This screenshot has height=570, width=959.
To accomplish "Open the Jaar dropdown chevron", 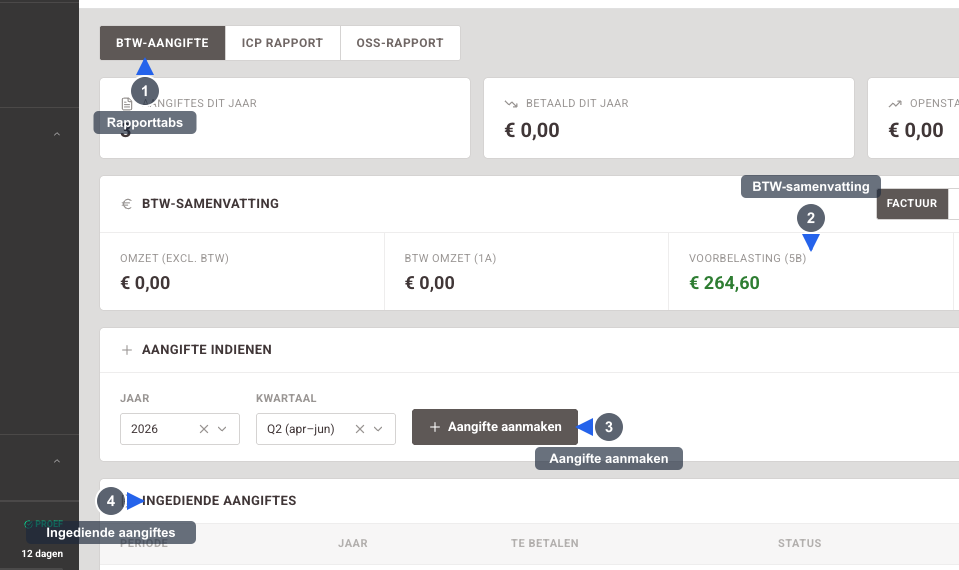I will point(223,429).
